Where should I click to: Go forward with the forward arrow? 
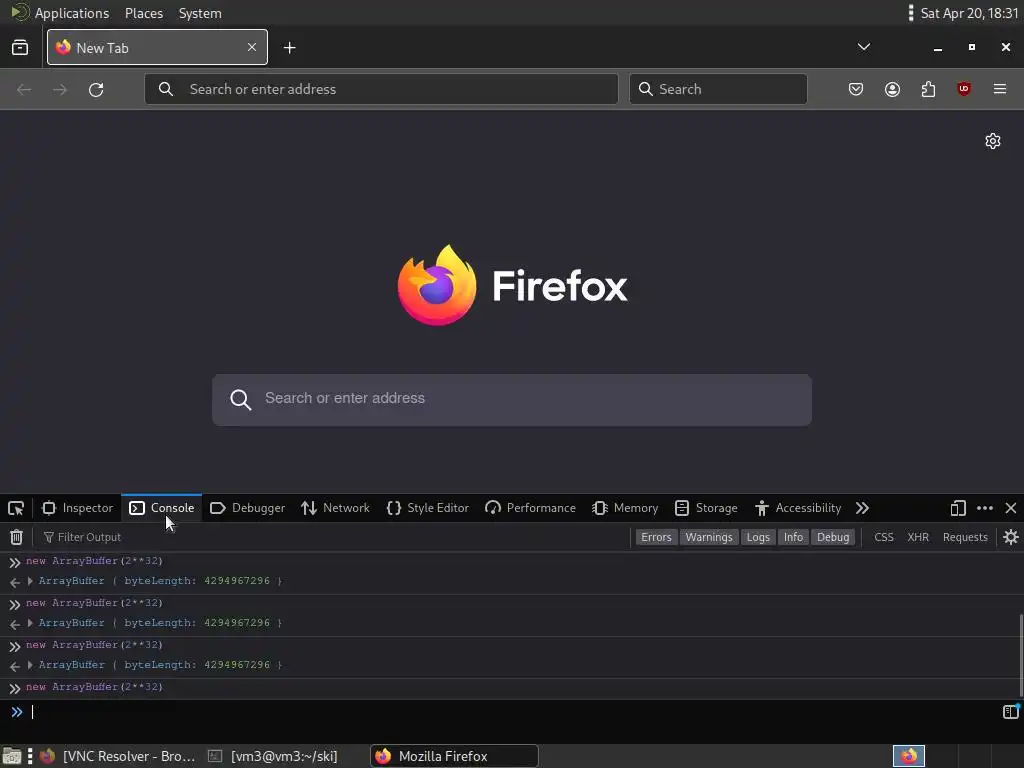pos(60,89)
